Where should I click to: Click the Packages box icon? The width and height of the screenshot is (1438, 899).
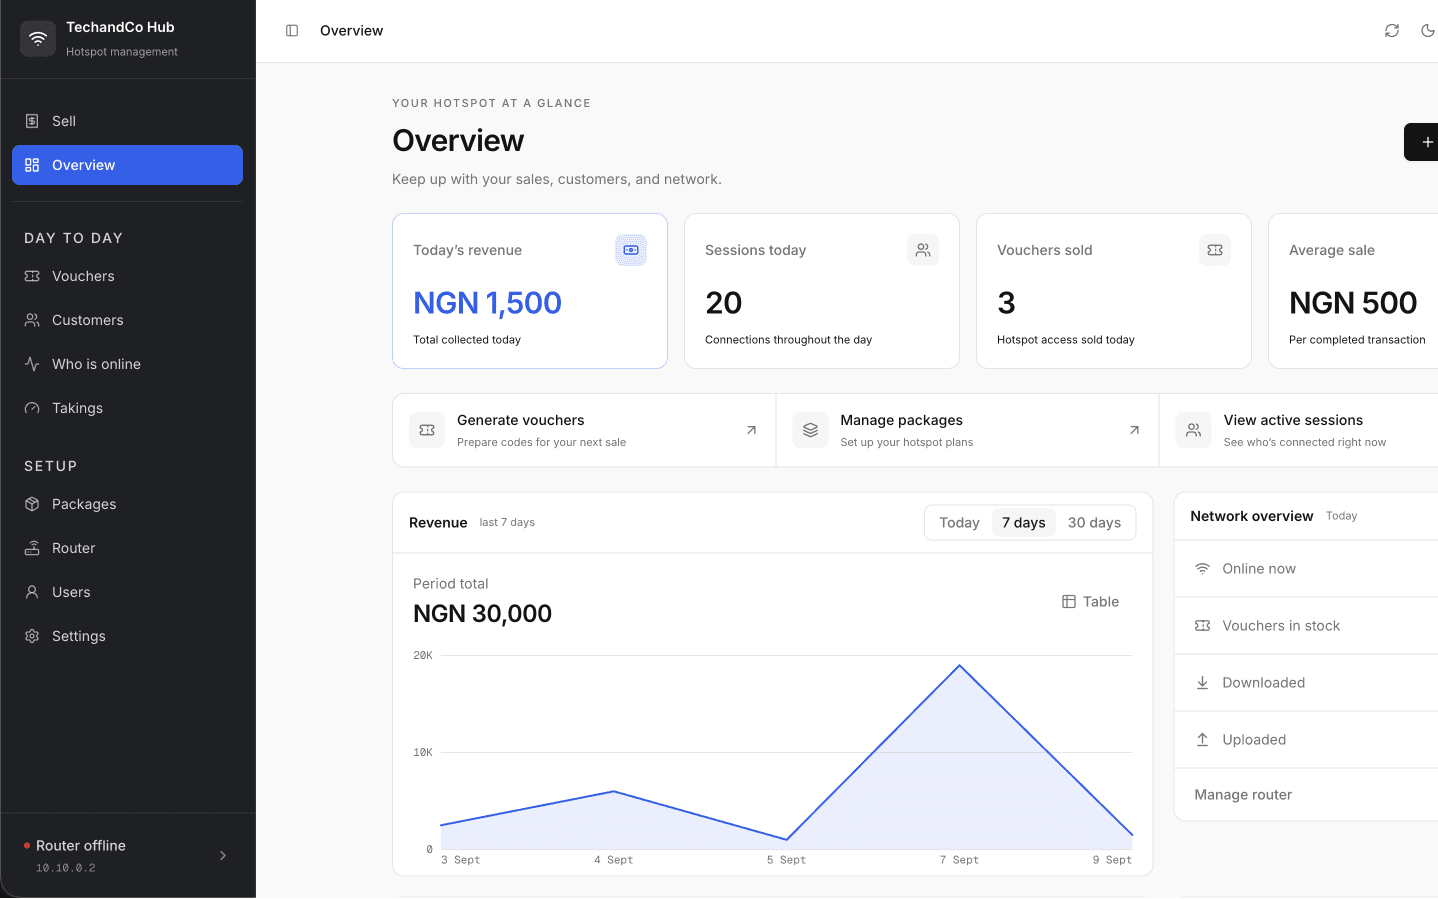(32, 504)
